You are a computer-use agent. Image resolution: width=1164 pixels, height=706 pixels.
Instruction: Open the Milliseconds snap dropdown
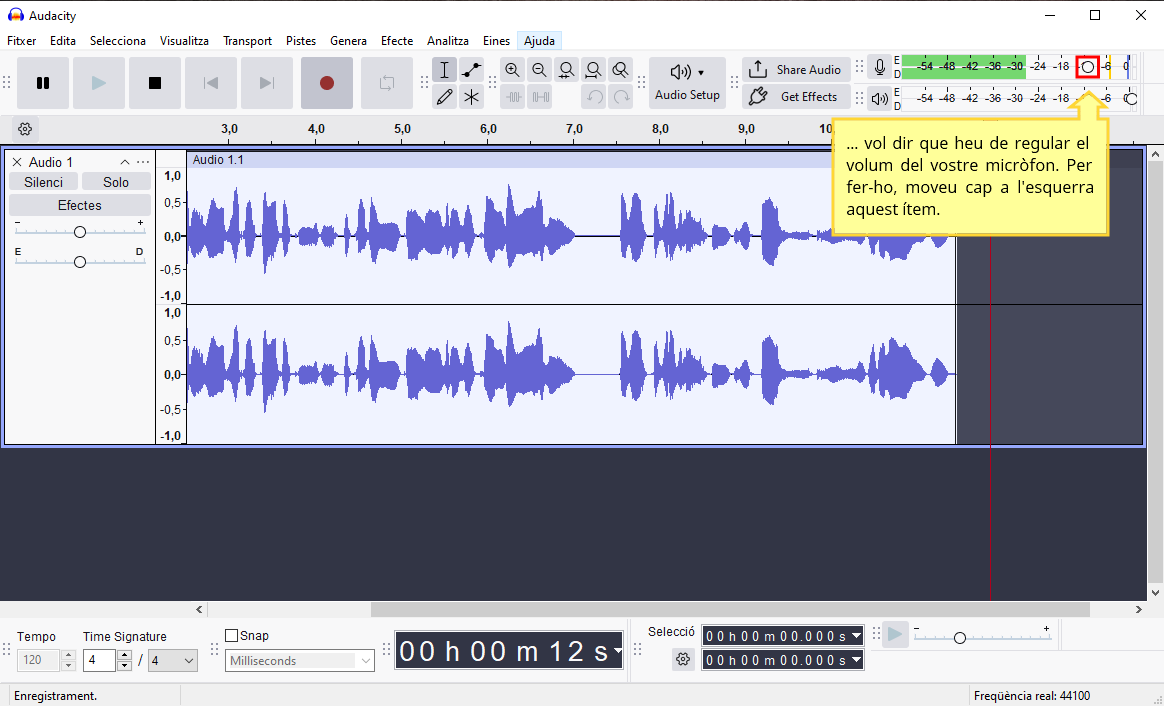[x=300, y=661]
